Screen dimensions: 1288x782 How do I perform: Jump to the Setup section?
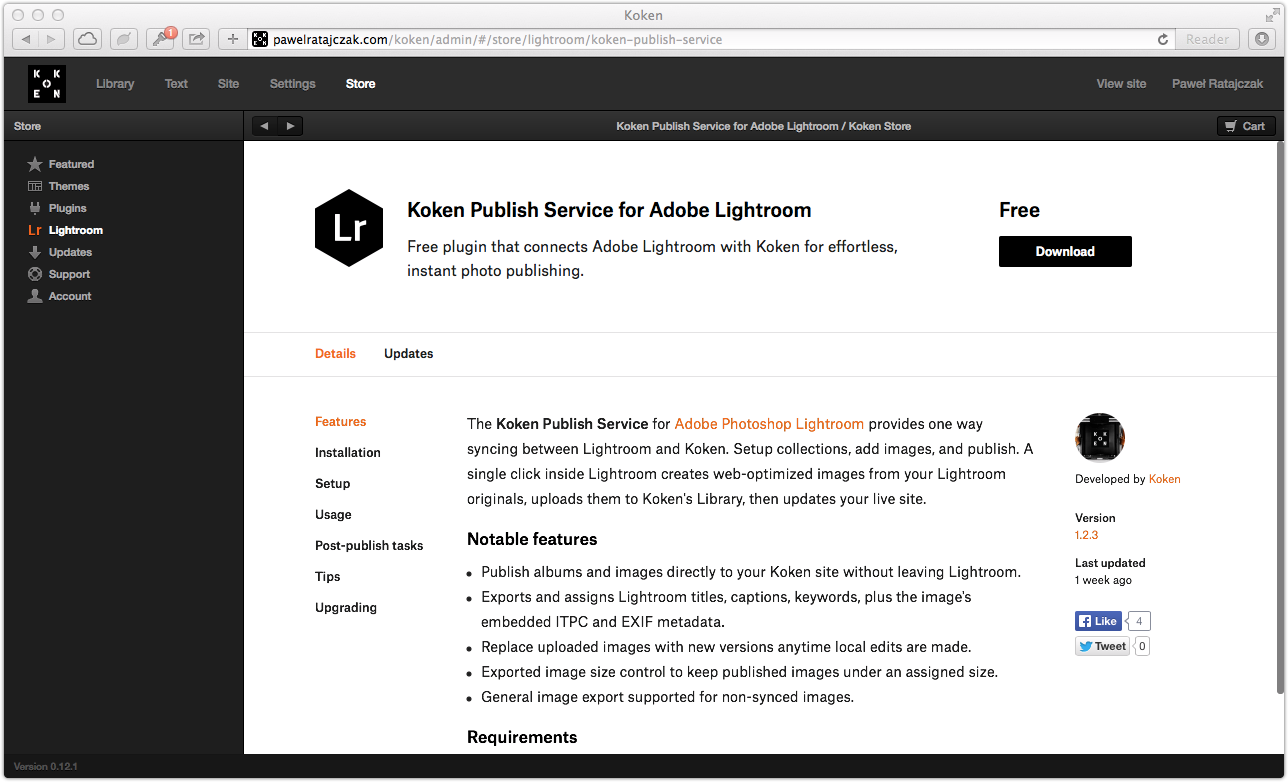pyautogui.click(x=332, y=484)
